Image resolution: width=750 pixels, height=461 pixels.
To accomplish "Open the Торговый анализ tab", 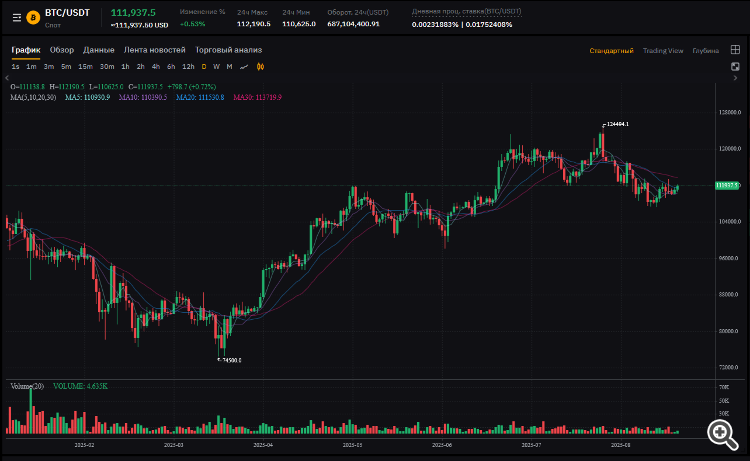I will coord(228,50).
